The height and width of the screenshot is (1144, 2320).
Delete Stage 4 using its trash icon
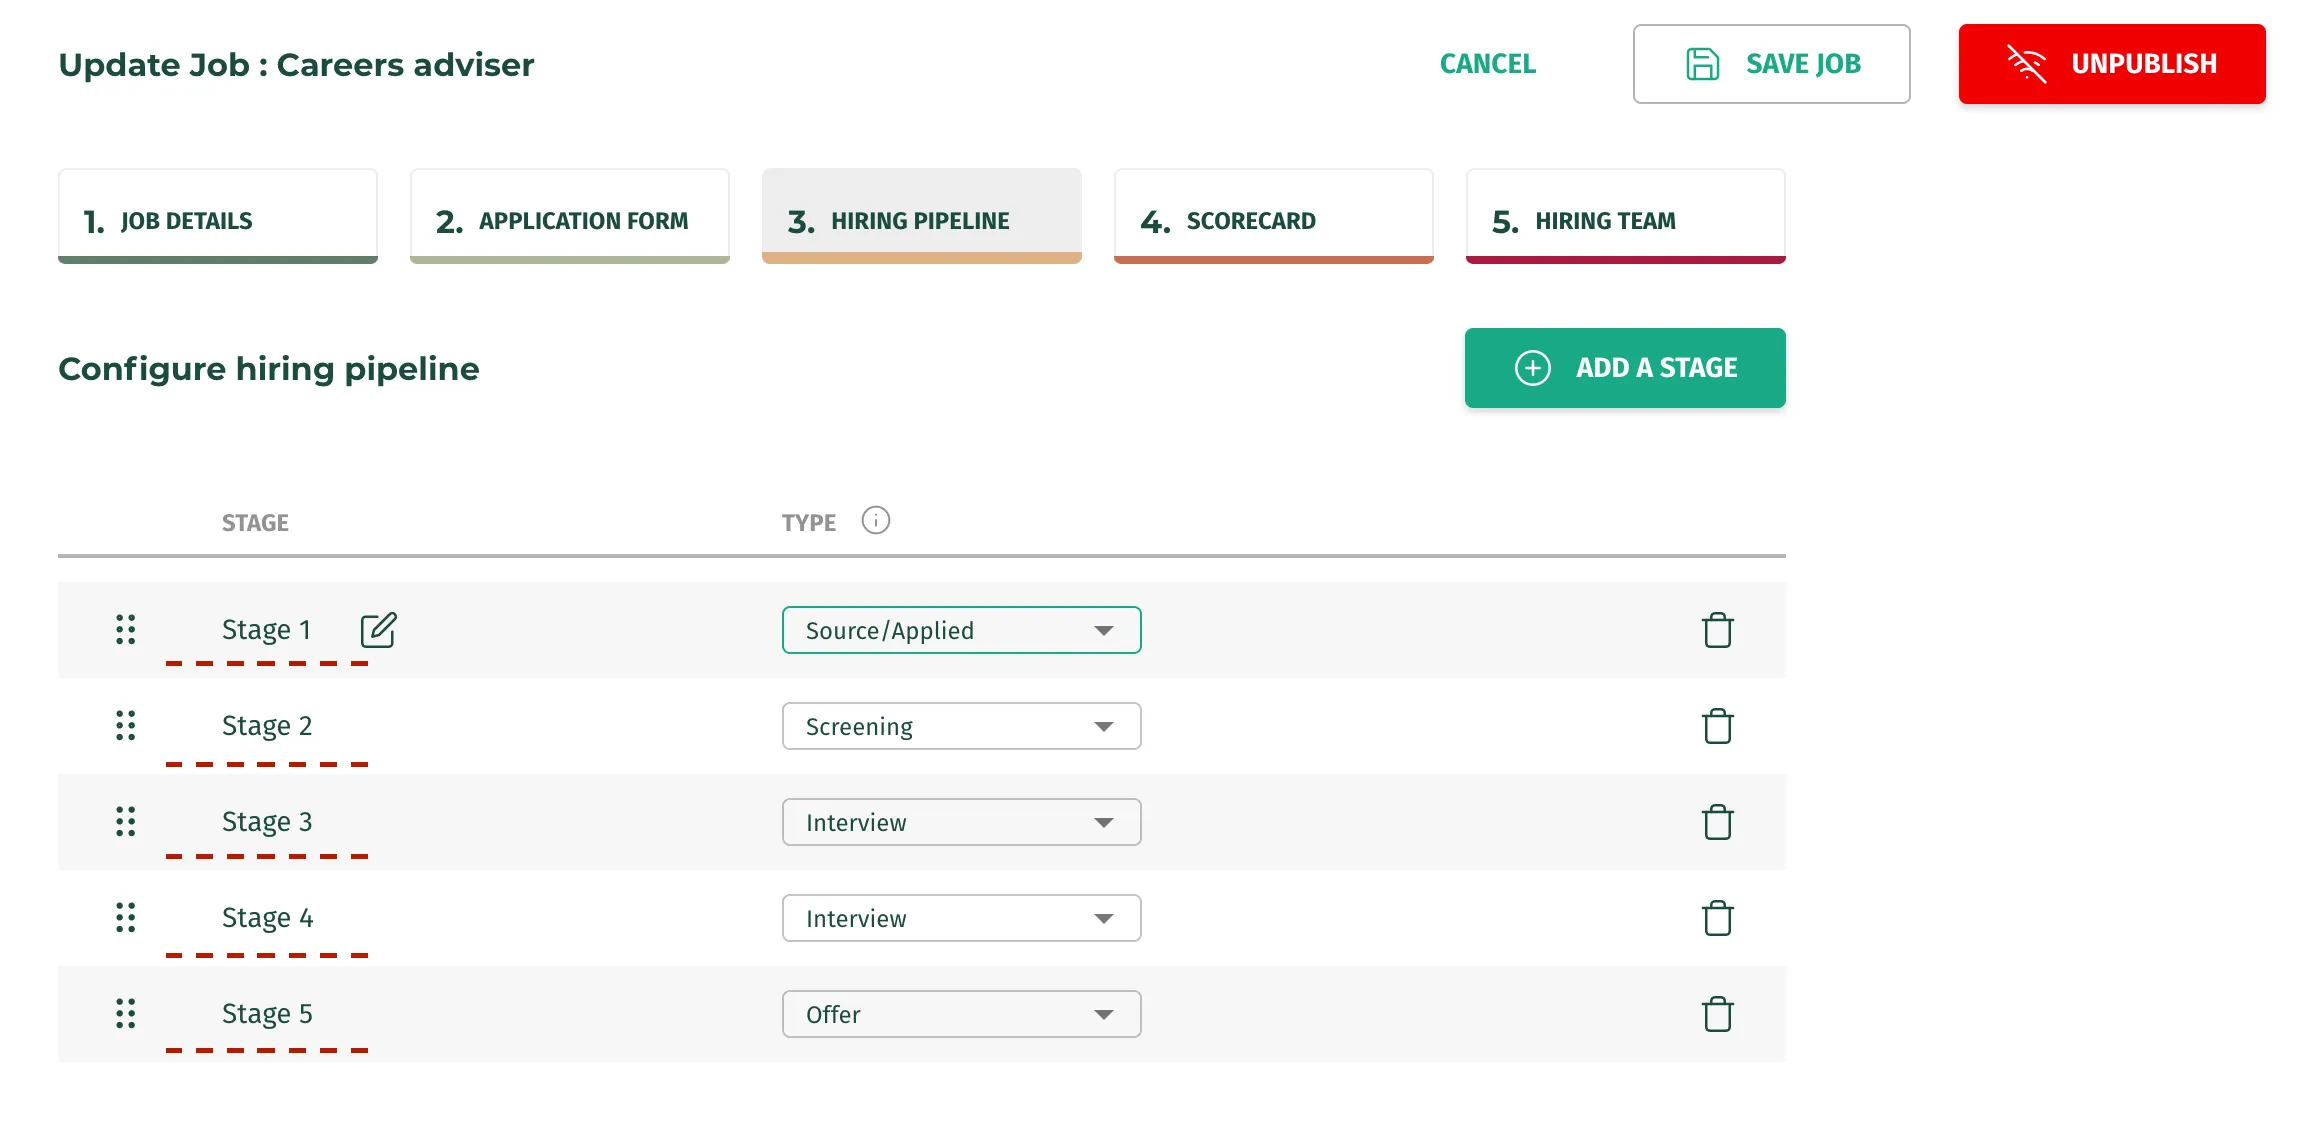pyautogui.click(x=1717, y=918)
